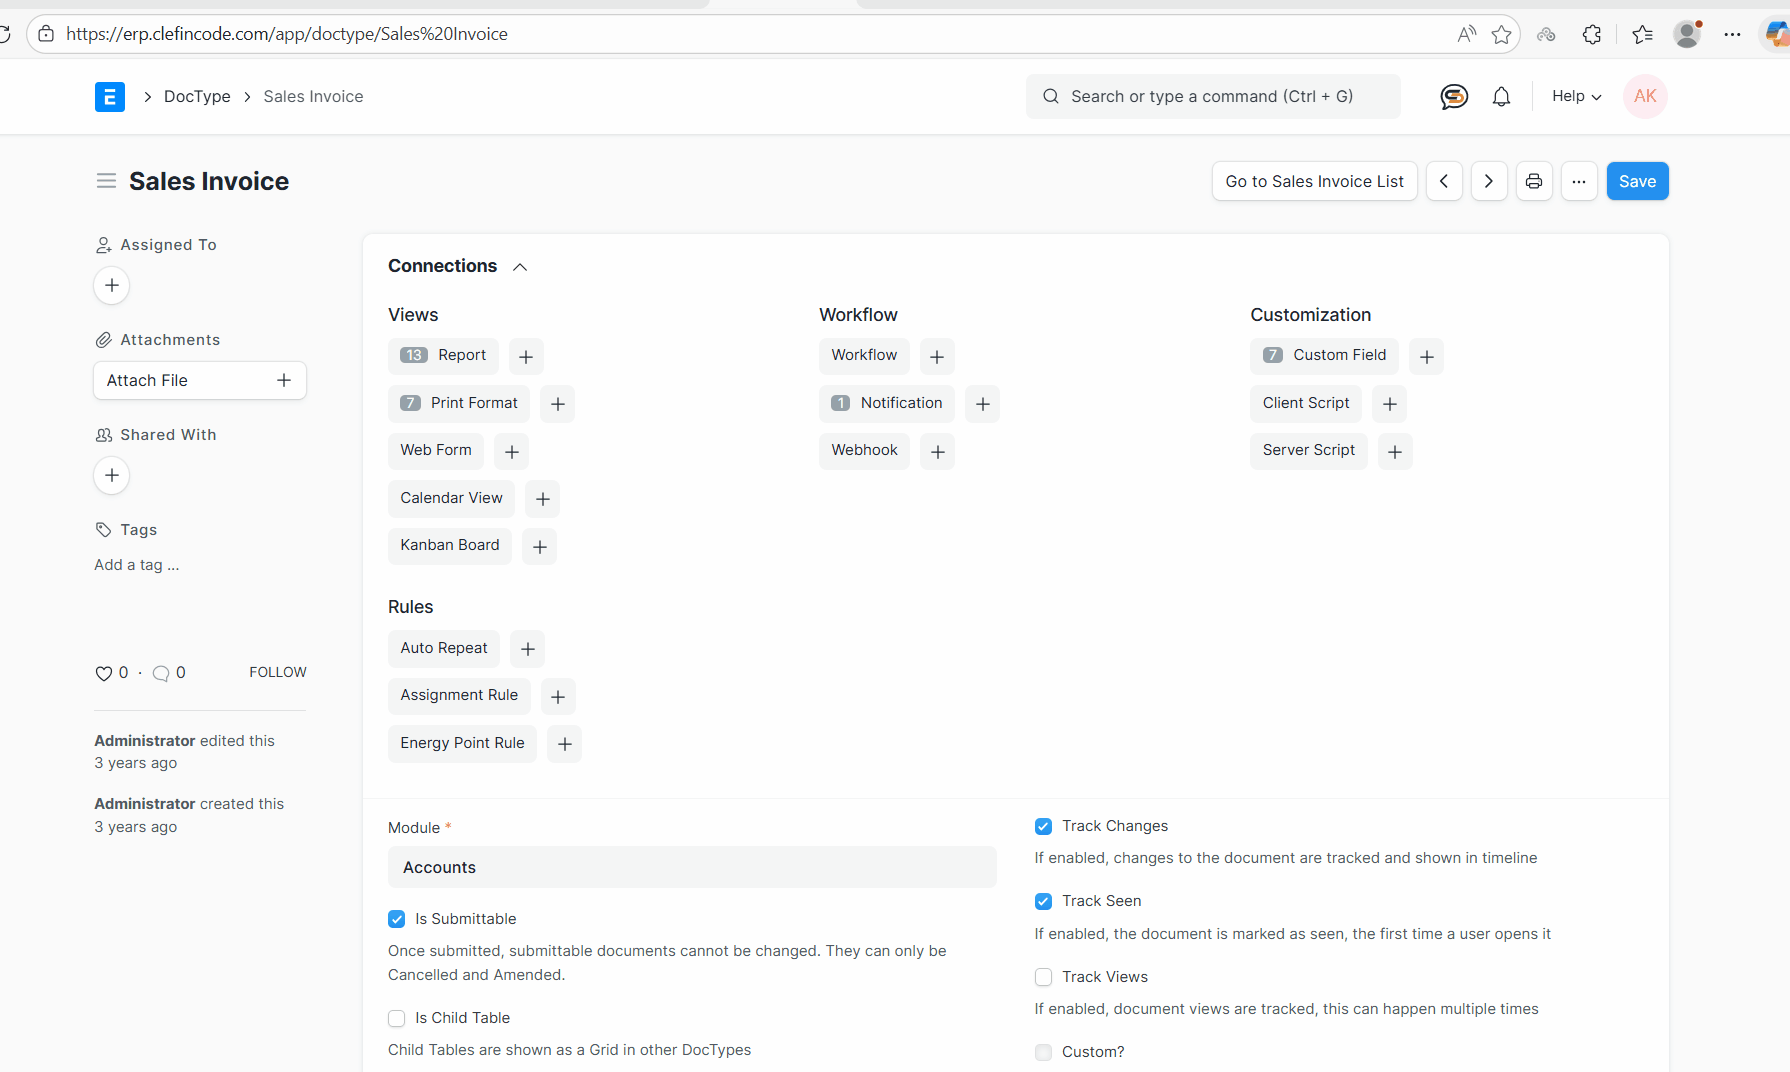Screen dimensions: 1790x1072
Task: Navigate to DocType in the breadcrumb
Action: tap(197, 96)
